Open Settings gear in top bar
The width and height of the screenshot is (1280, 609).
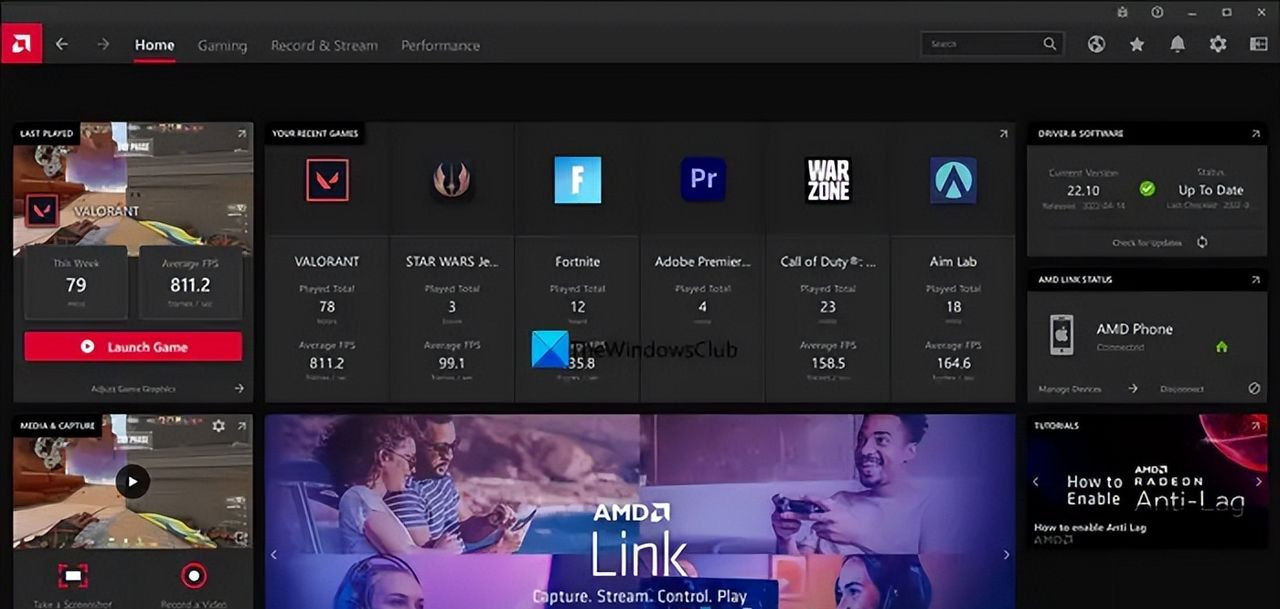(x=1218, y=44)
